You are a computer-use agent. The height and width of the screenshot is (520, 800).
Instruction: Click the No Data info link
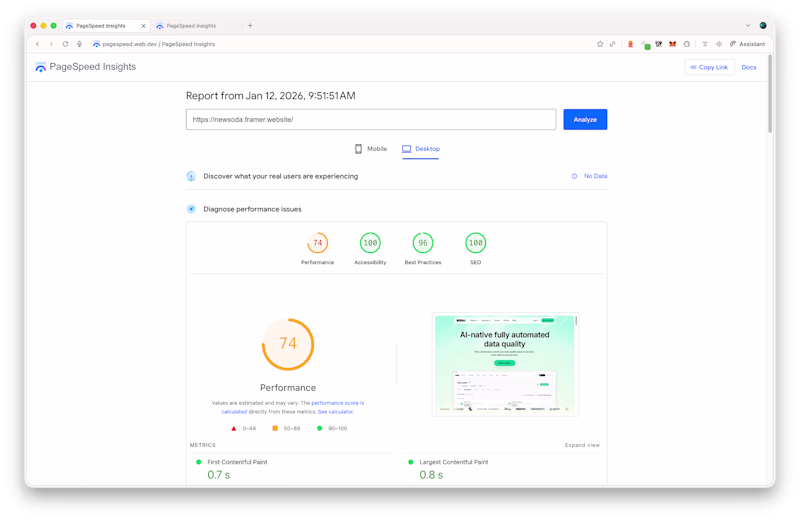pyautogui.click(x=590, y=176)
